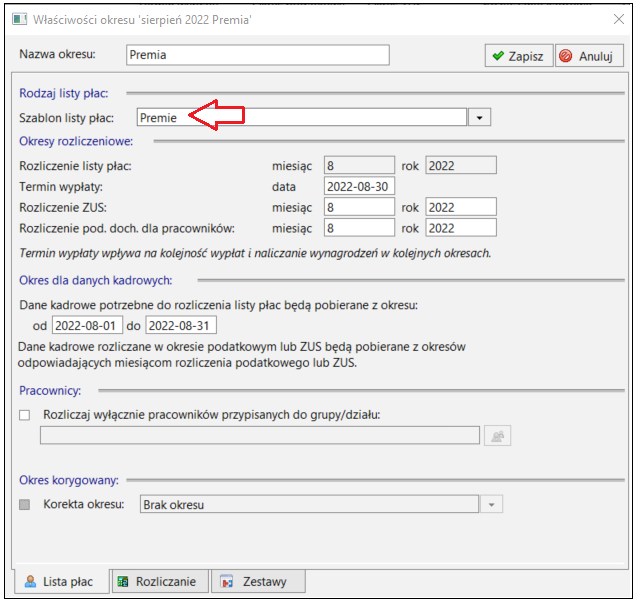Click the 'Rodzaj listy płac:' section heading
The height and width of the screenshot is (604, 638).
64,93
